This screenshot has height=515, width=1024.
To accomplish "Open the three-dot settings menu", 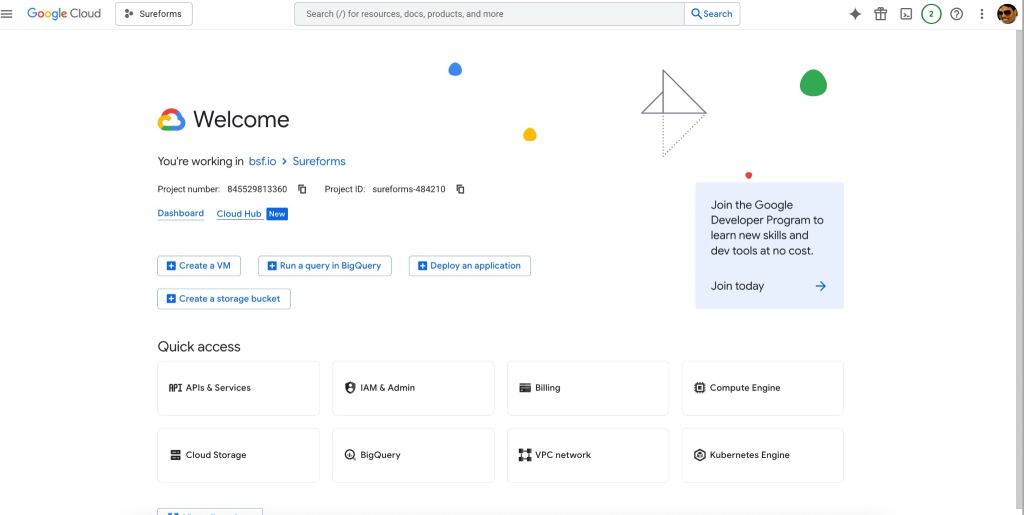I will (x=982, y=14).
